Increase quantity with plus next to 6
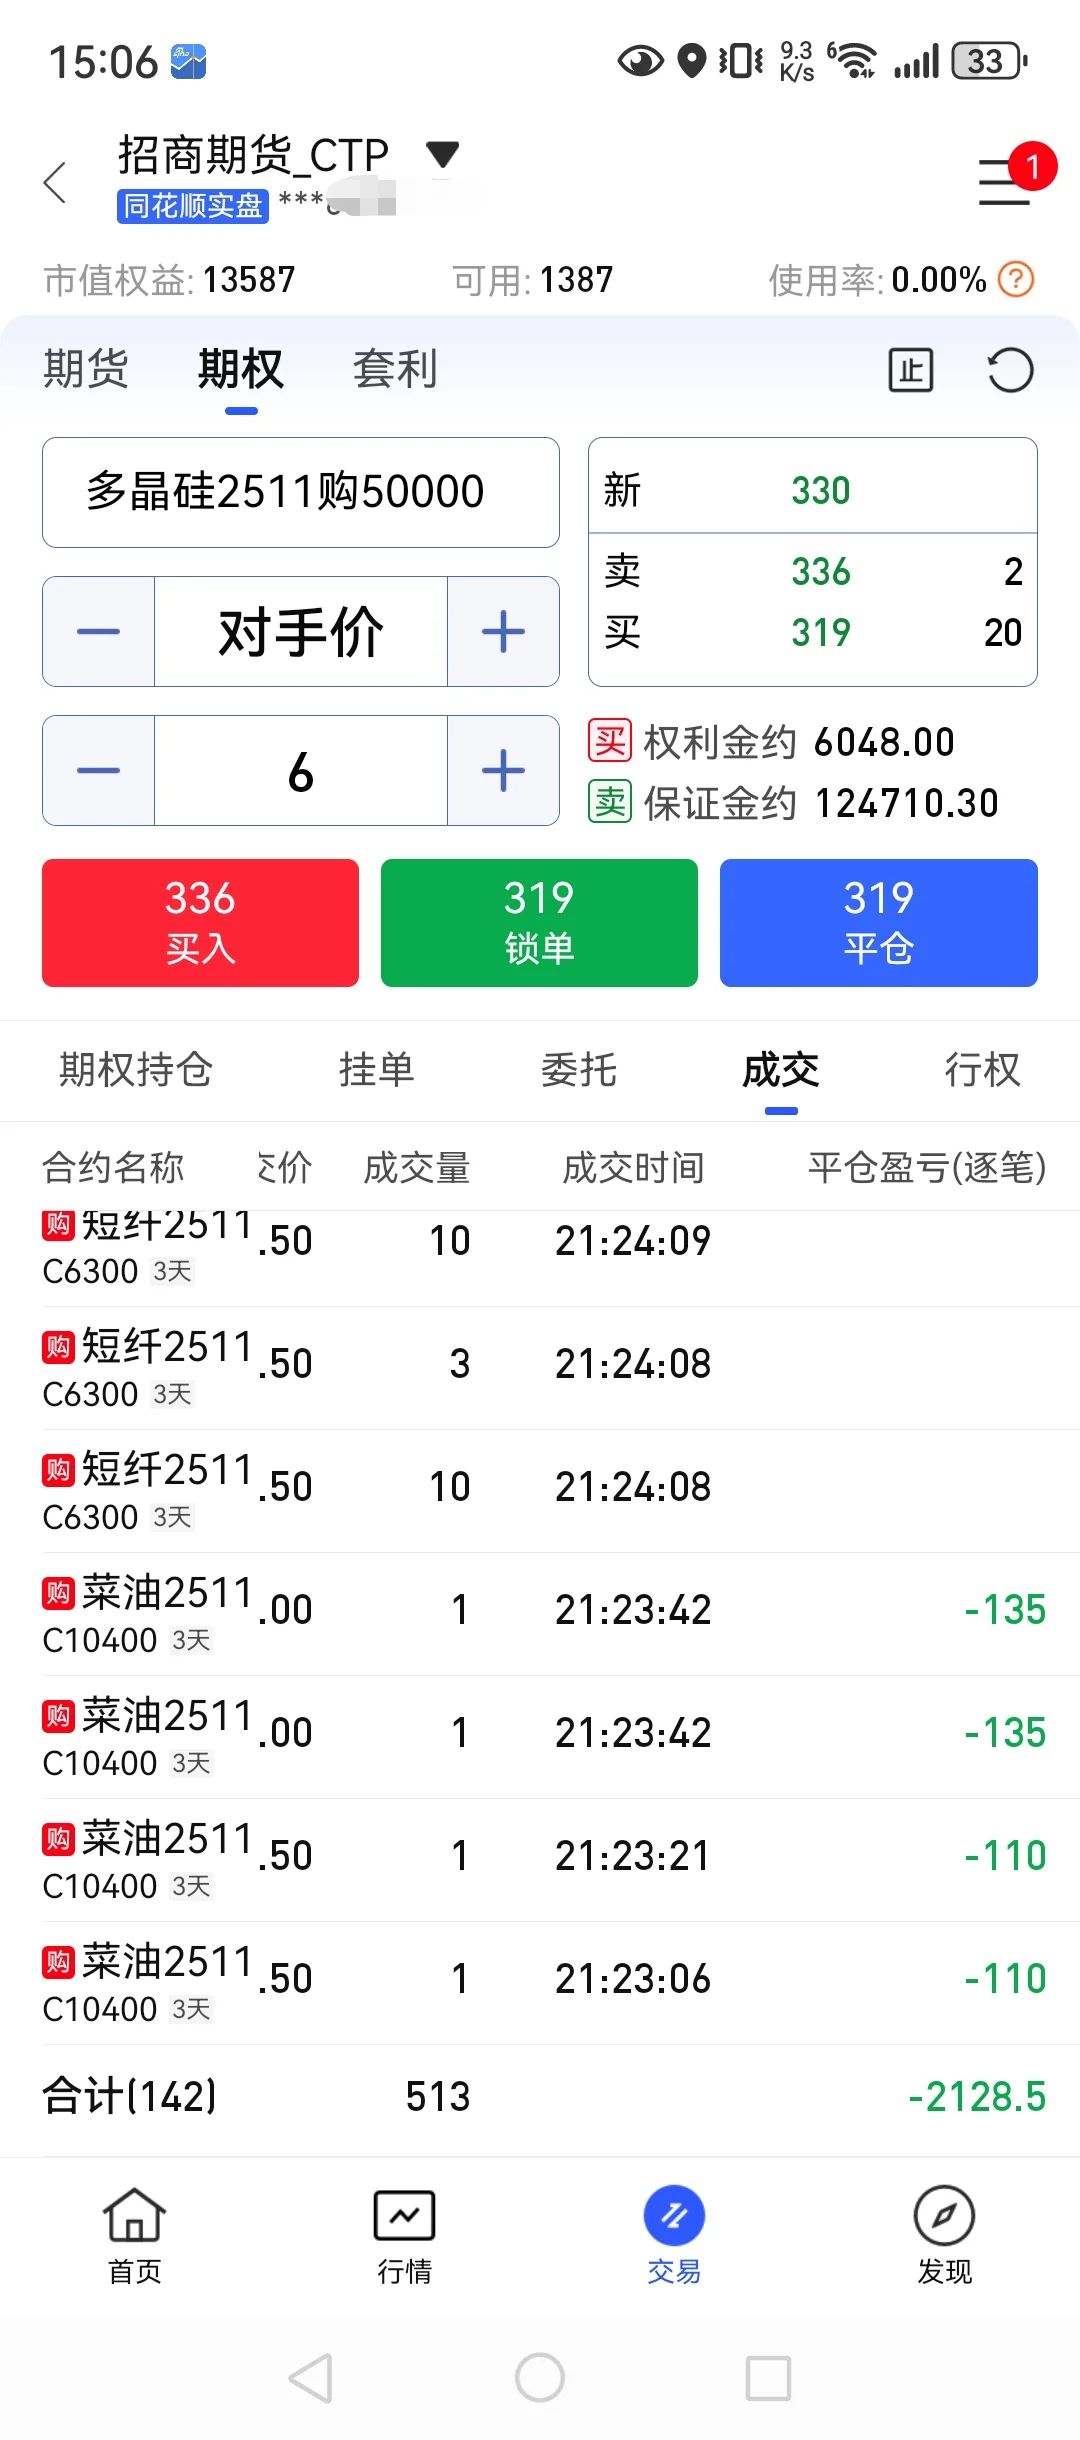Image resolution: width=1080 pixels, height=2440 pixels. [503, 770]
